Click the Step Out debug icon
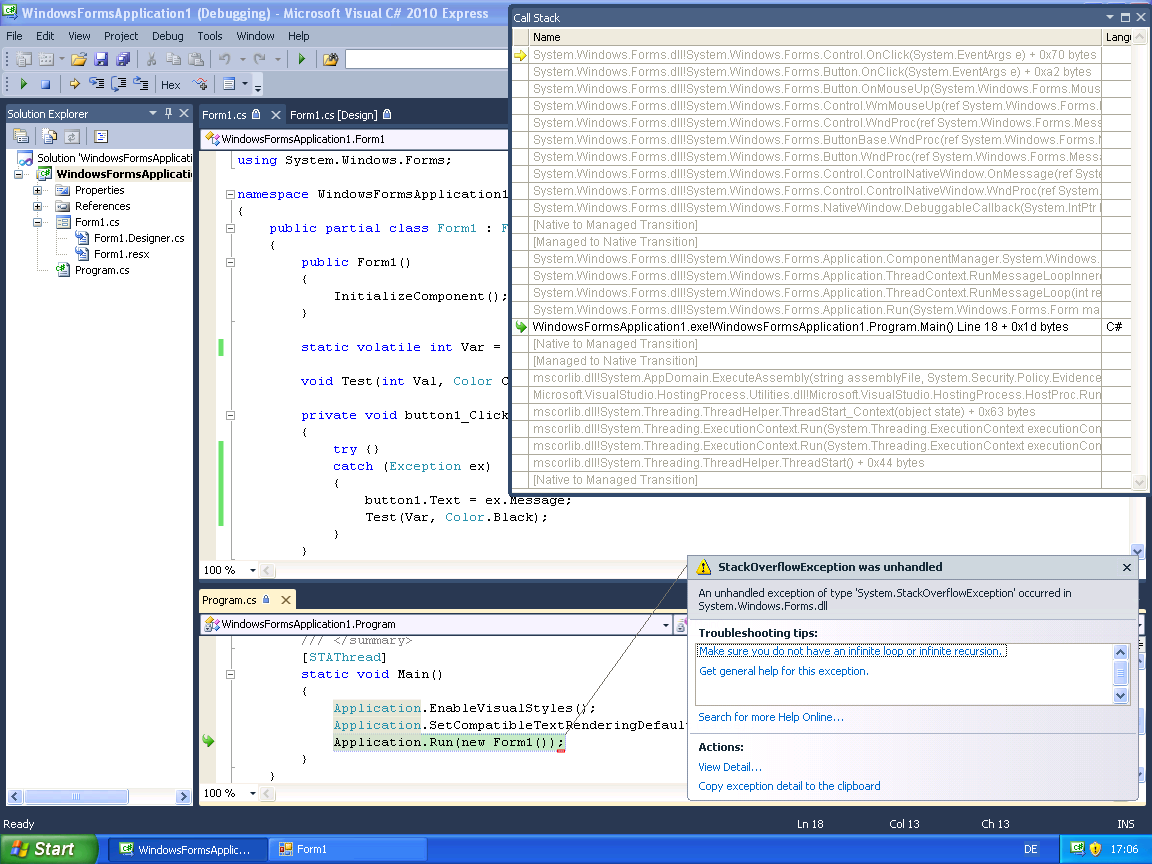 [140, 84]
